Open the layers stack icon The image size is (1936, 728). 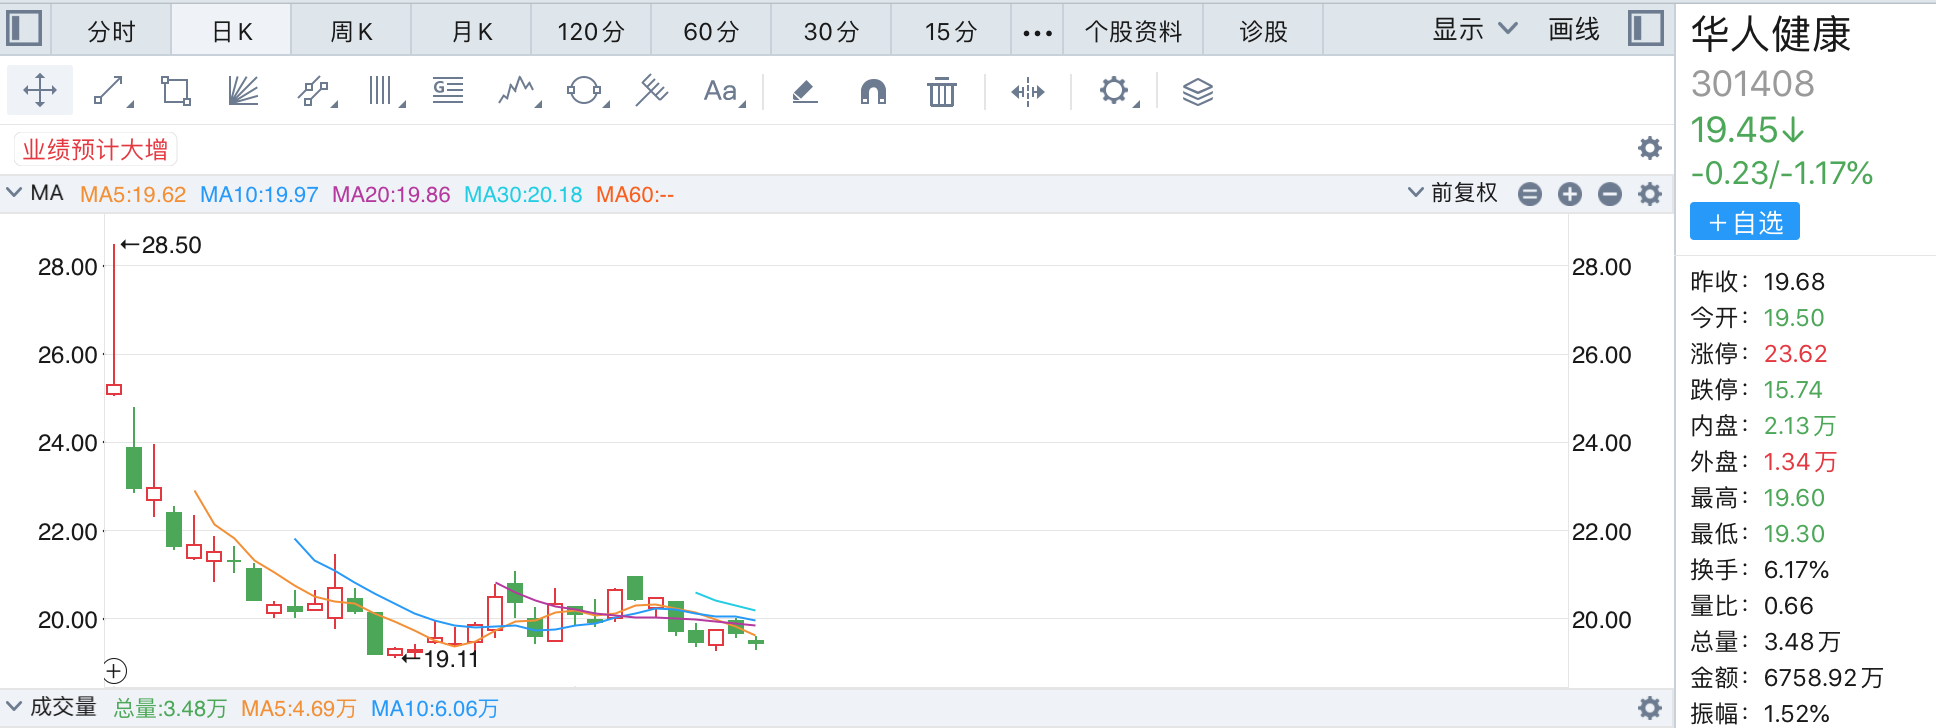coord(1197,92)
